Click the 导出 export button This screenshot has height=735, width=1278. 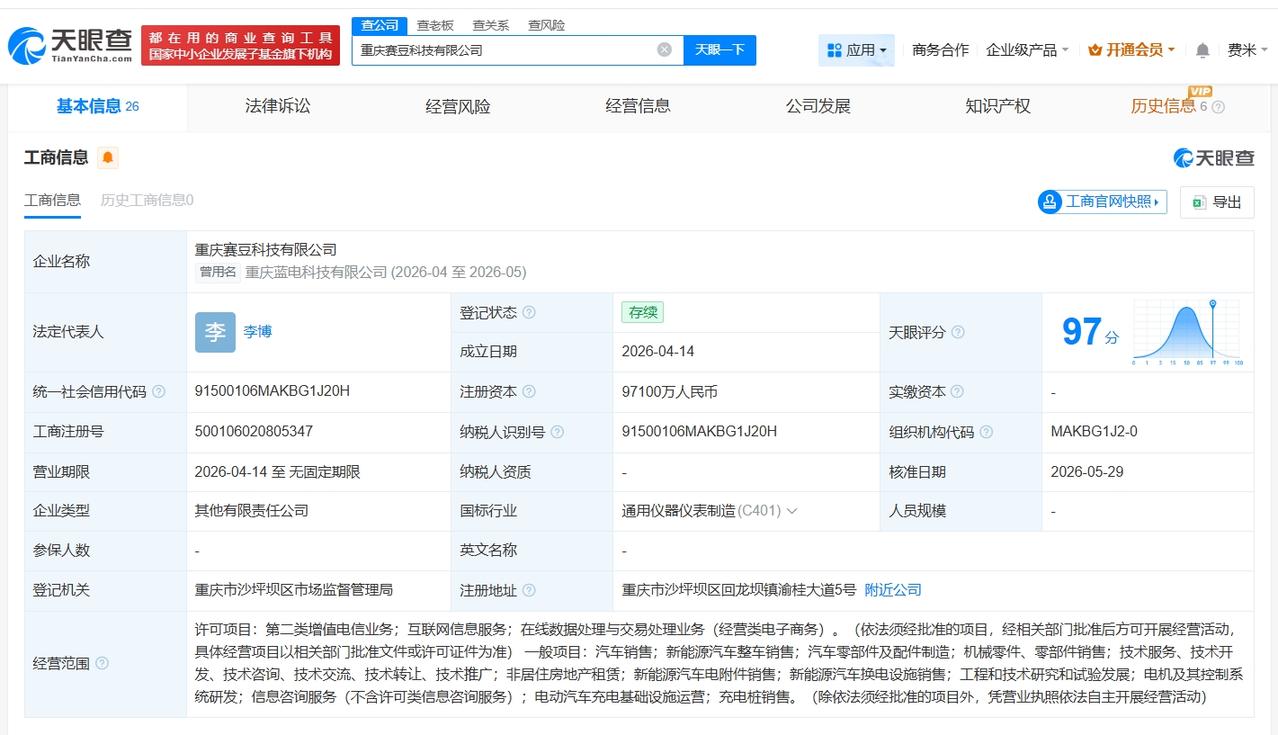(1217, 202)
